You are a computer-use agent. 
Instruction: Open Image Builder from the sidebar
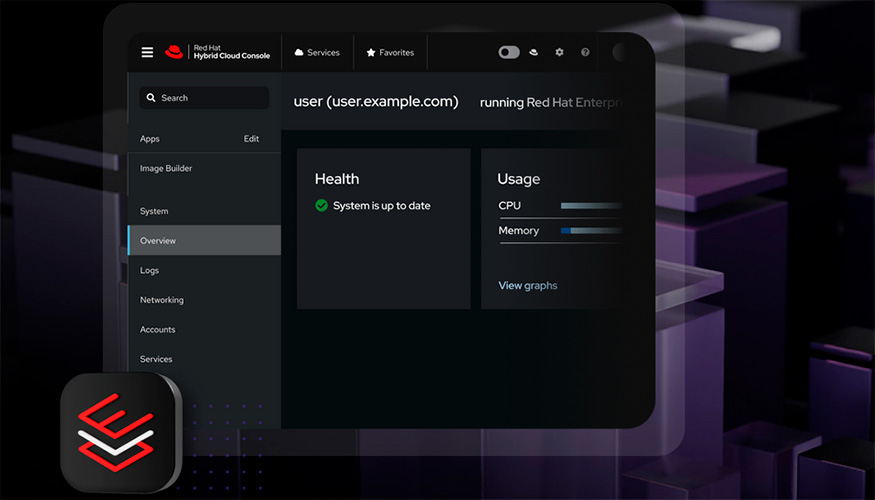(166, 168)
